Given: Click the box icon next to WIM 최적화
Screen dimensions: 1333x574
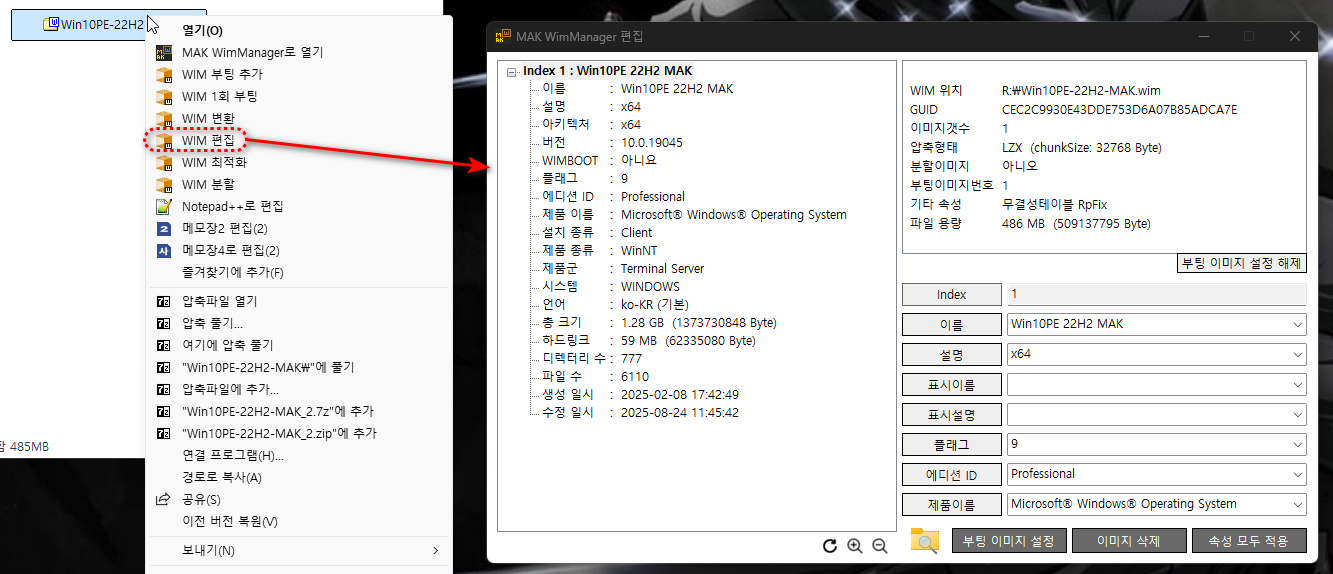Looking at the screenshot, I should pyautogui.click(x=164, y=162).
